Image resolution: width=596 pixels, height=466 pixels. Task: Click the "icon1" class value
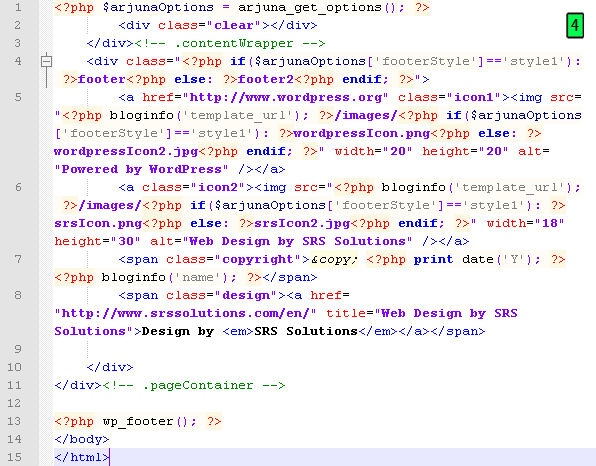(474, 98)
